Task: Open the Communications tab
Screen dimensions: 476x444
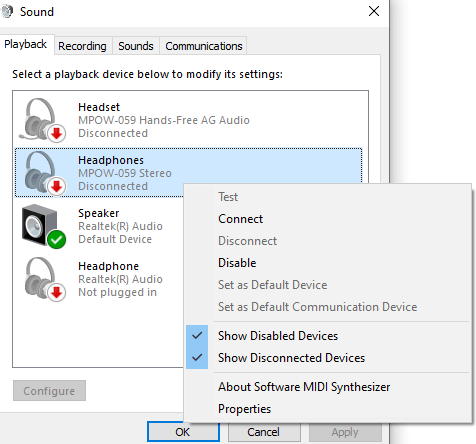Action: pos(204,46)
